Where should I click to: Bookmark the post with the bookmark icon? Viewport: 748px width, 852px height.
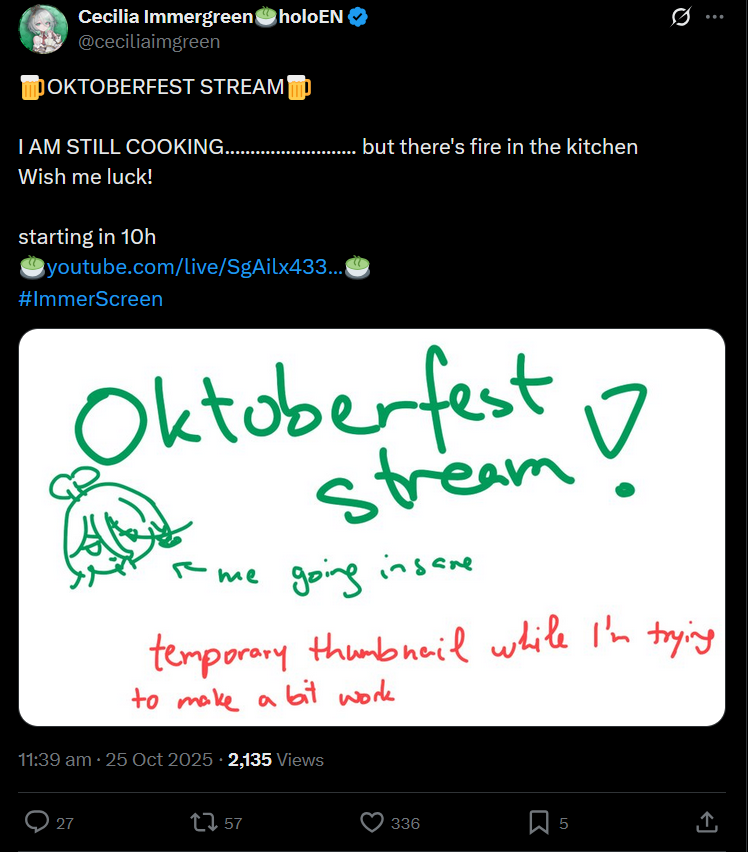coord(539,822)
